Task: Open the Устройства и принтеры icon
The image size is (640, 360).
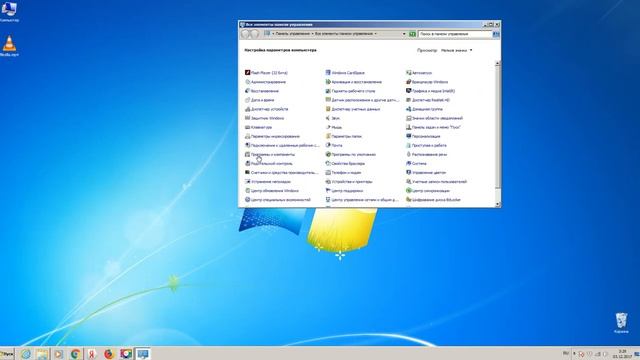Action: coord(328,182)
